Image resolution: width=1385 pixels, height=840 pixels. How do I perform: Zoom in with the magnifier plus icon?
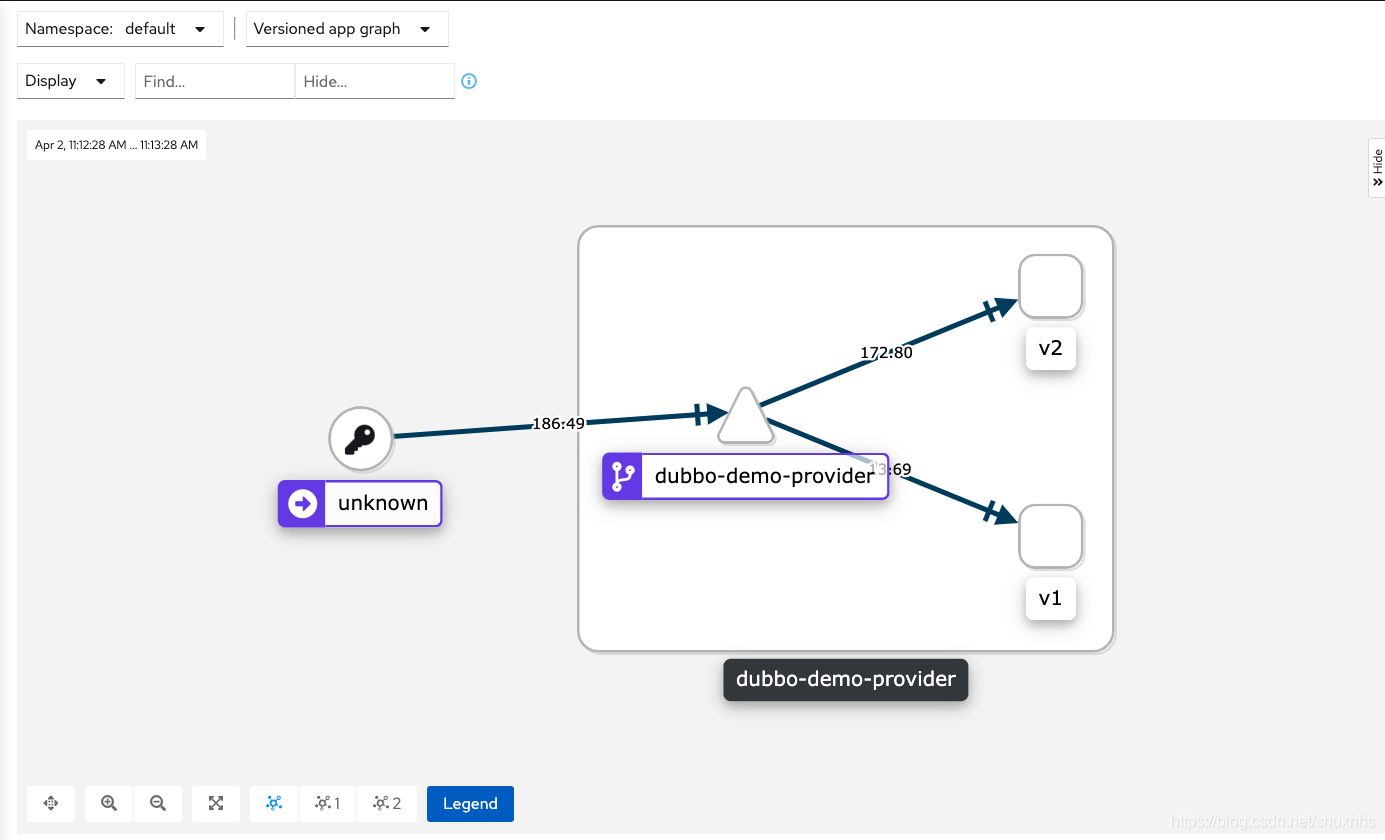point(109,803)
